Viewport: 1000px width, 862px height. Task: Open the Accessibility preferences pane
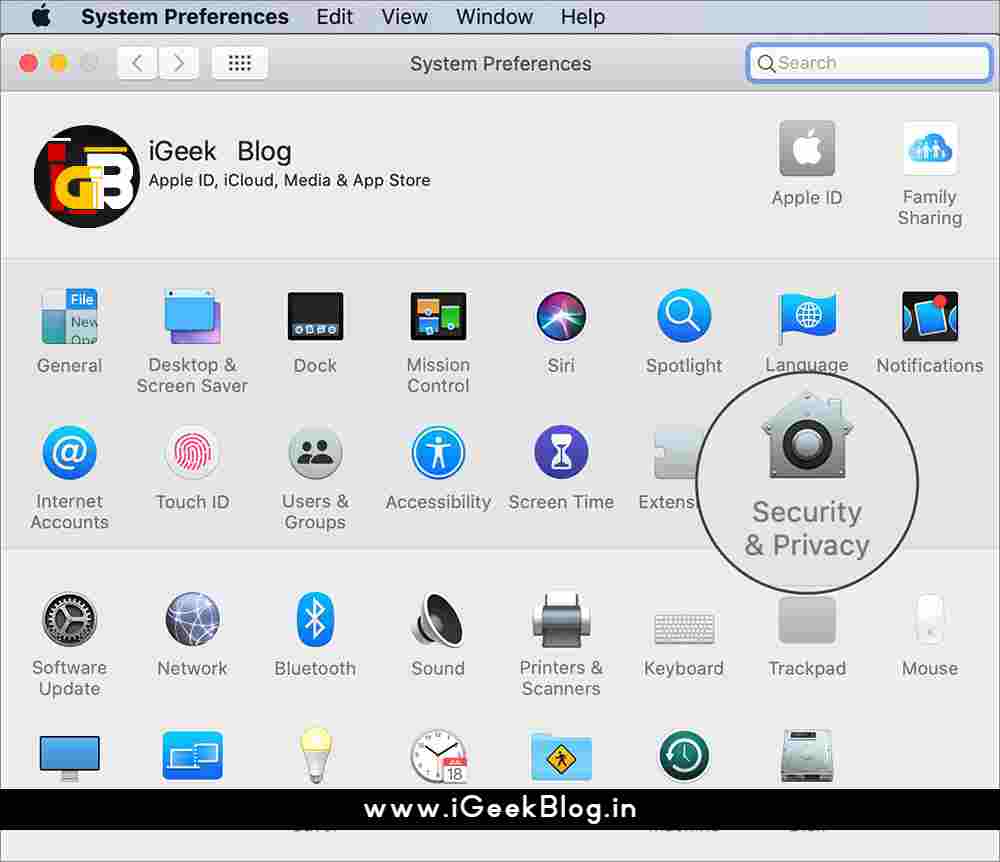click(x=438, y=468)
